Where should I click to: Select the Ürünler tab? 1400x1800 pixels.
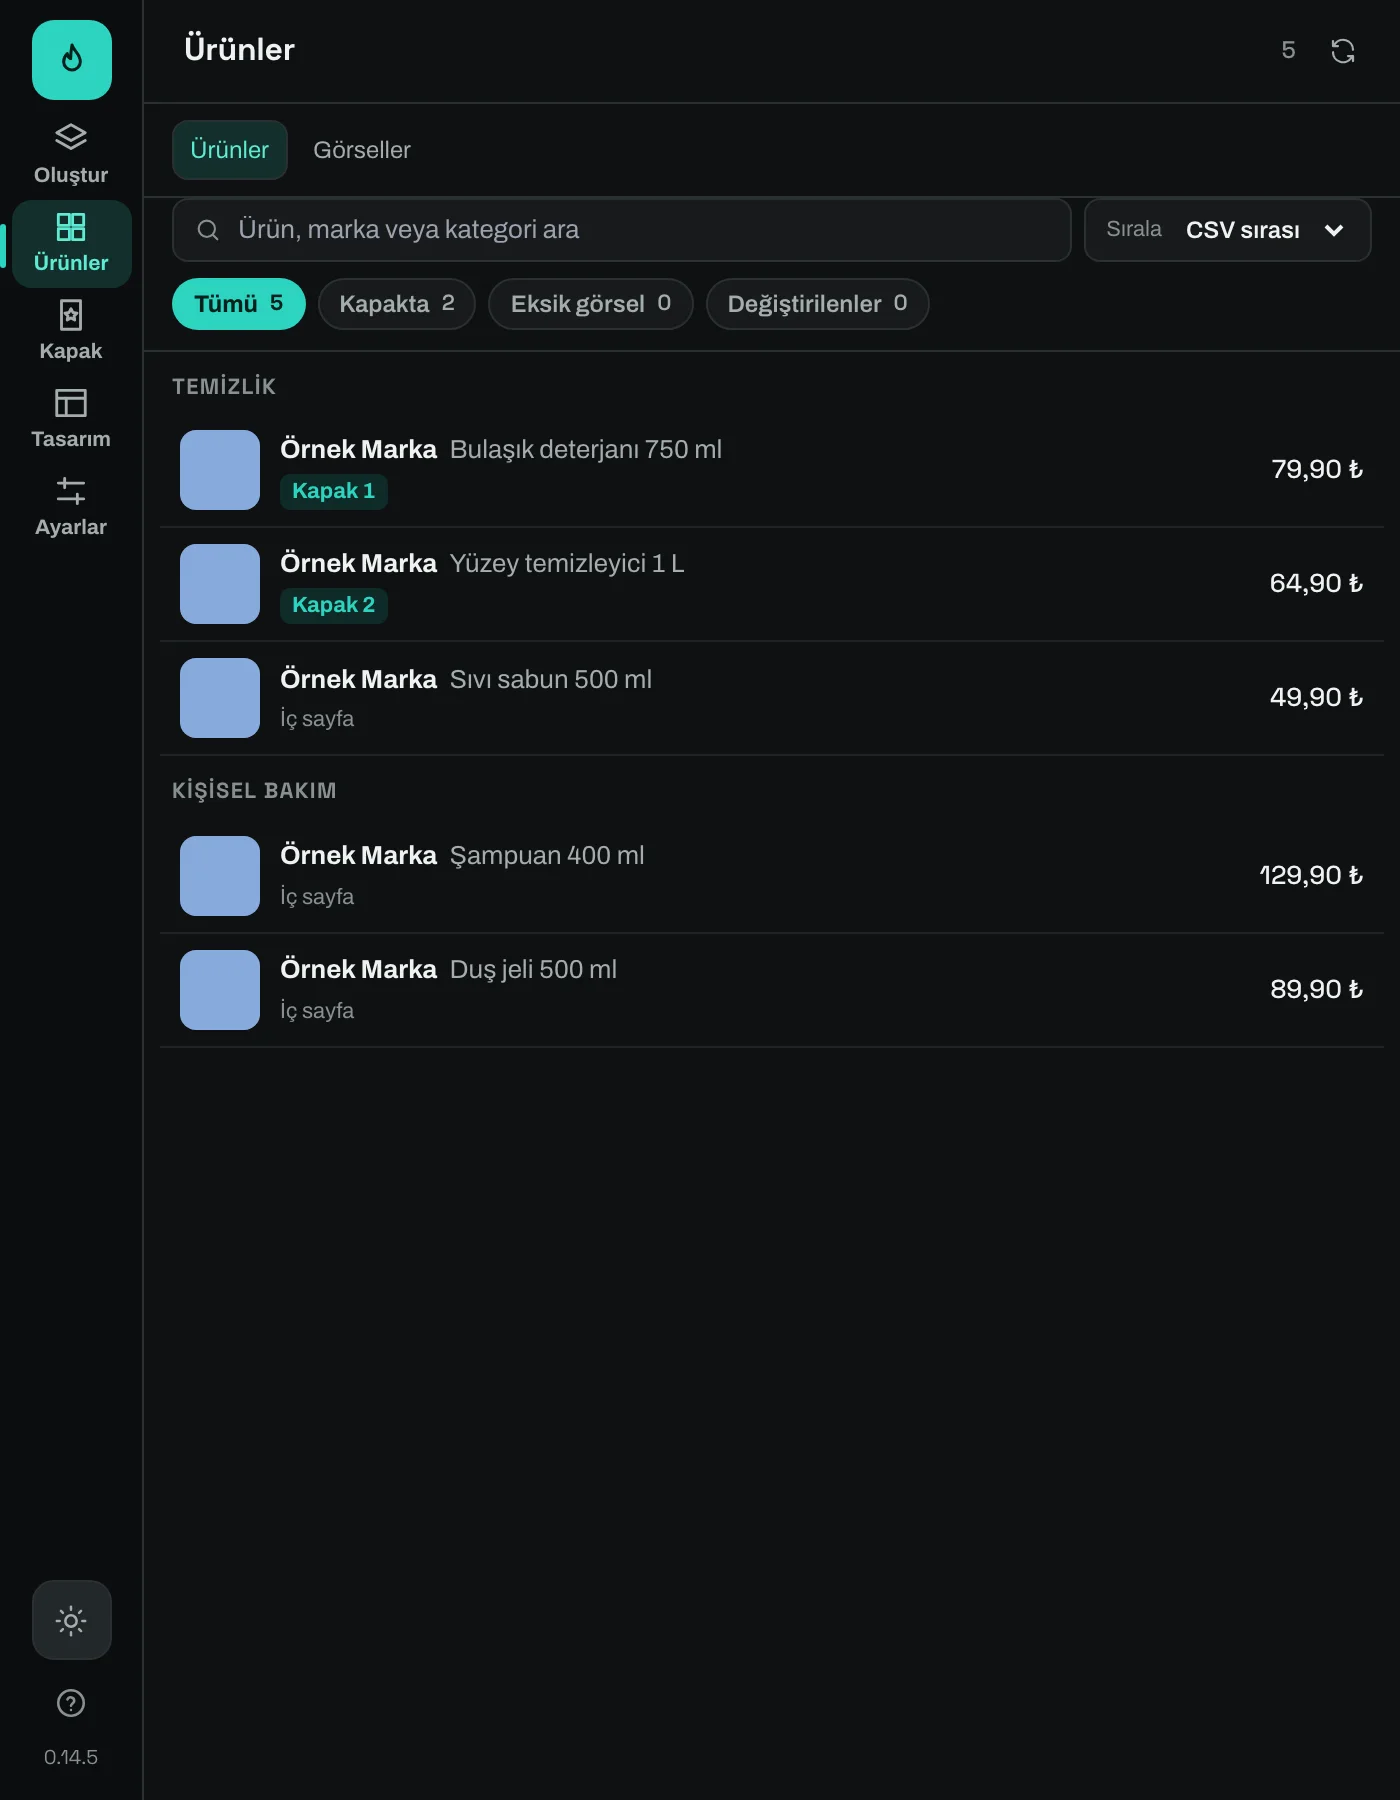tap(230, 150)
